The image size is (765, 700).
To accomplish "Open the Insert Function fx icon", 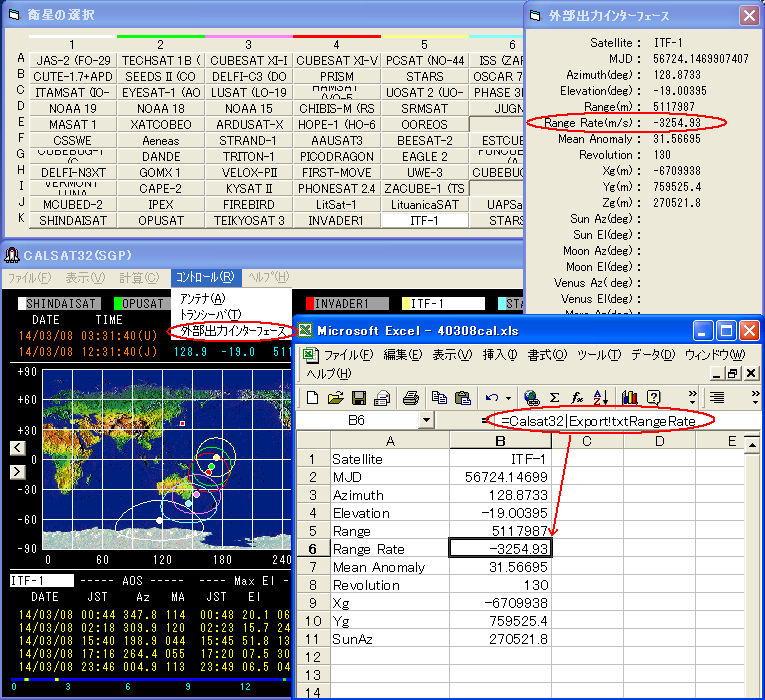I will (x=577, y=398).
